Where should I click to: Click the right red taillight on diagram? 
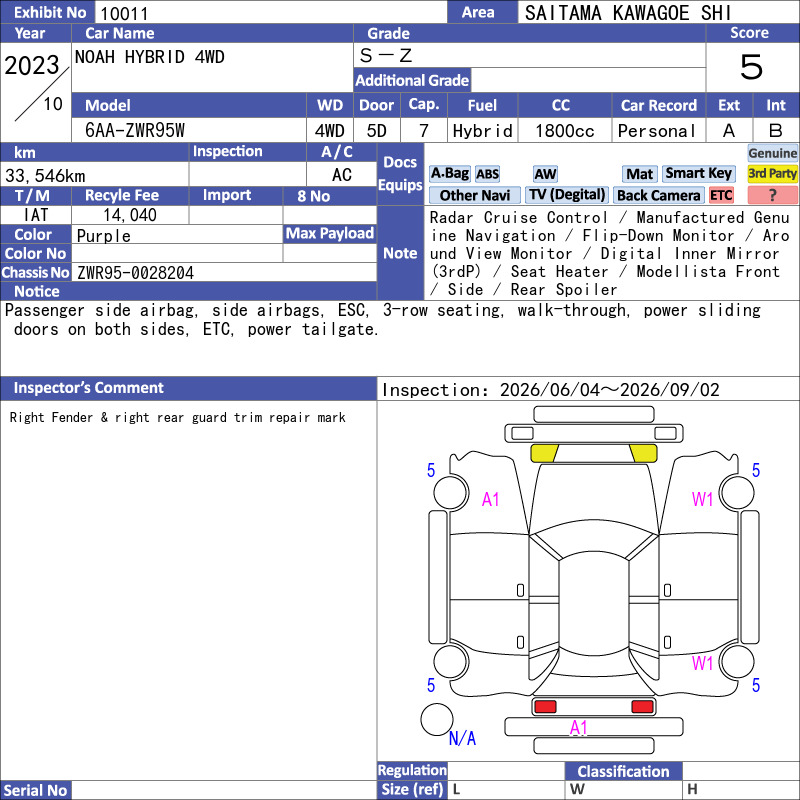pos(642,707)
